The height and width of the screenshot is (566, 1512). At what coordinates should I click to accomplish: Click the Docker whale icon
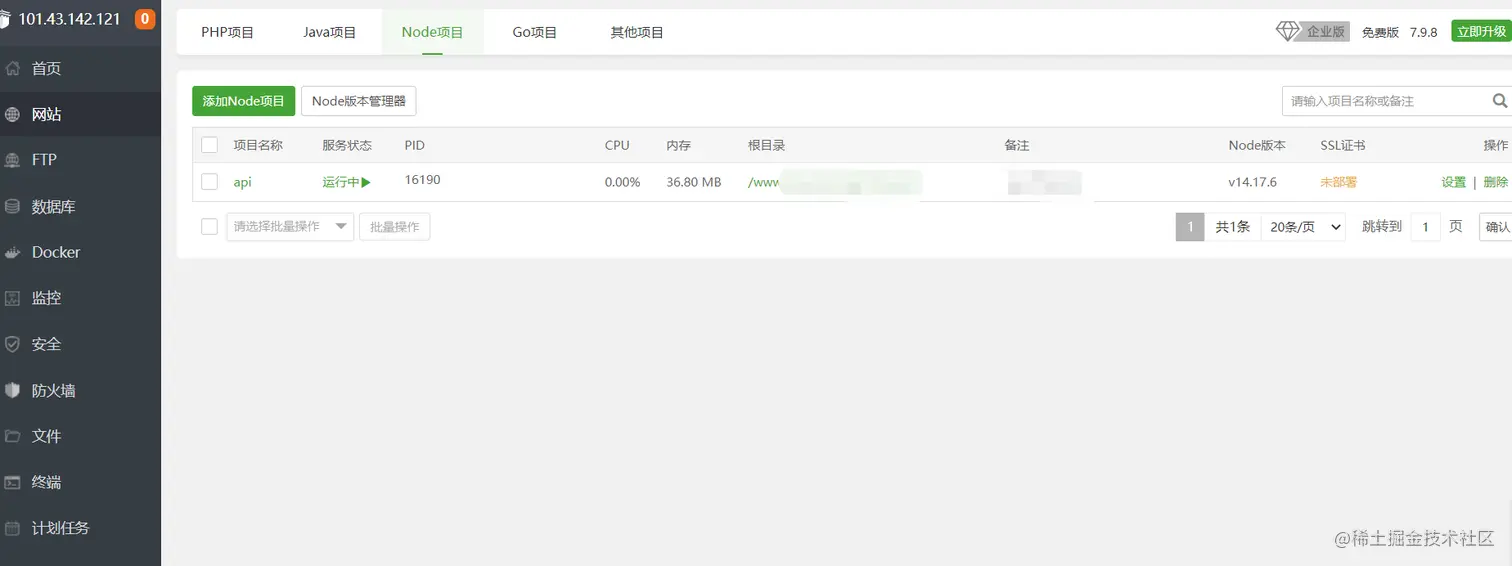pyautogui.click(x=13, y=253)
